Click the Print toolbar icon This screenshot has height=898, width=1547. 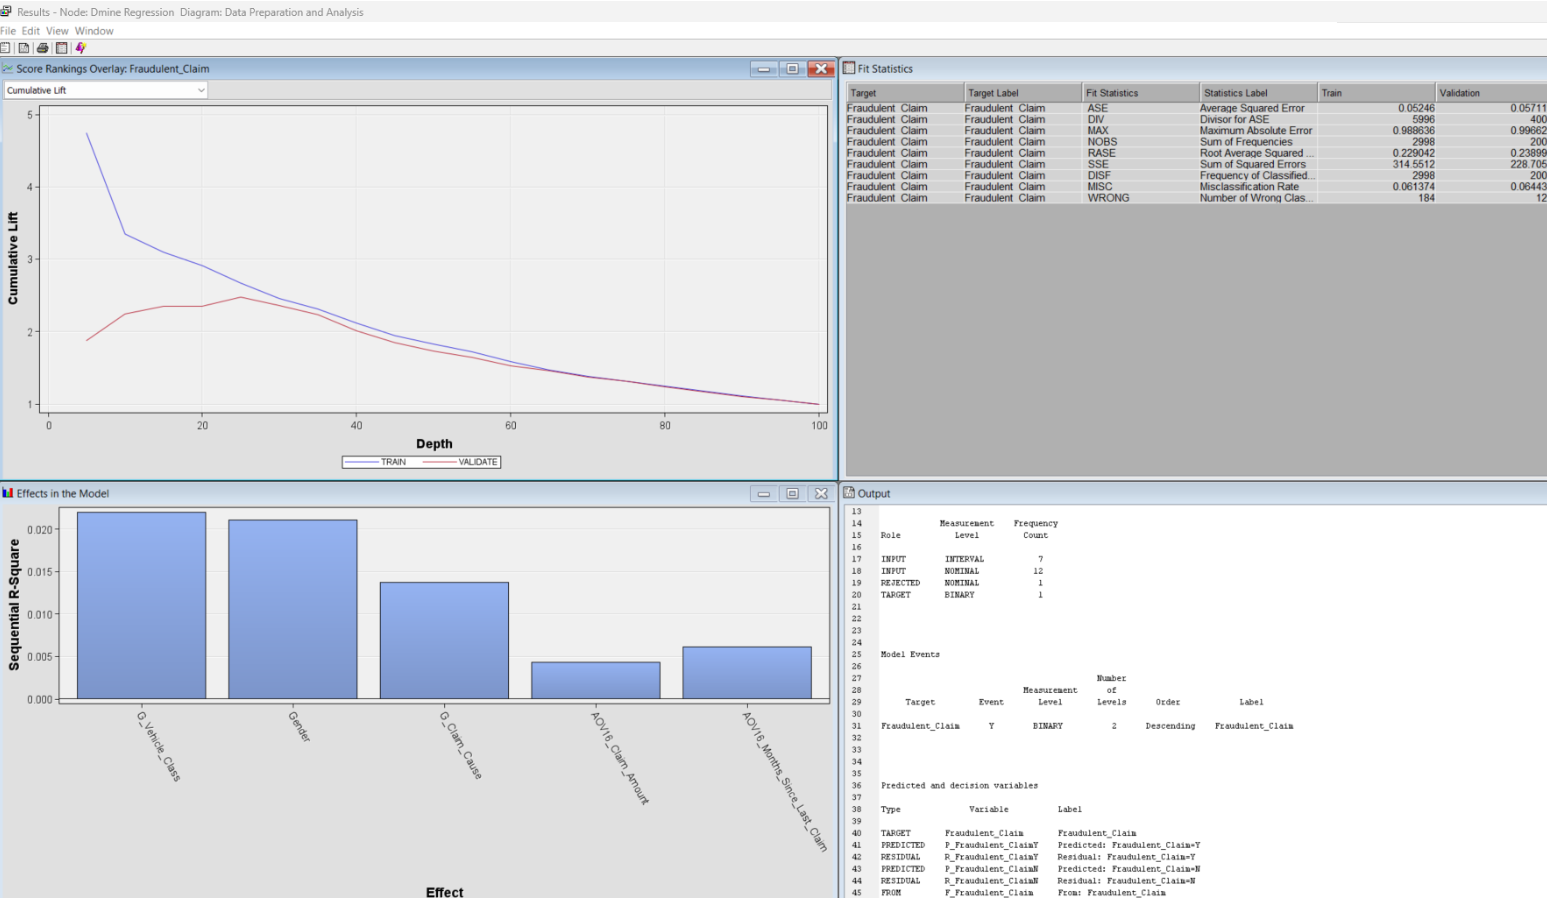pyautogui.click(x=42, y=48)
